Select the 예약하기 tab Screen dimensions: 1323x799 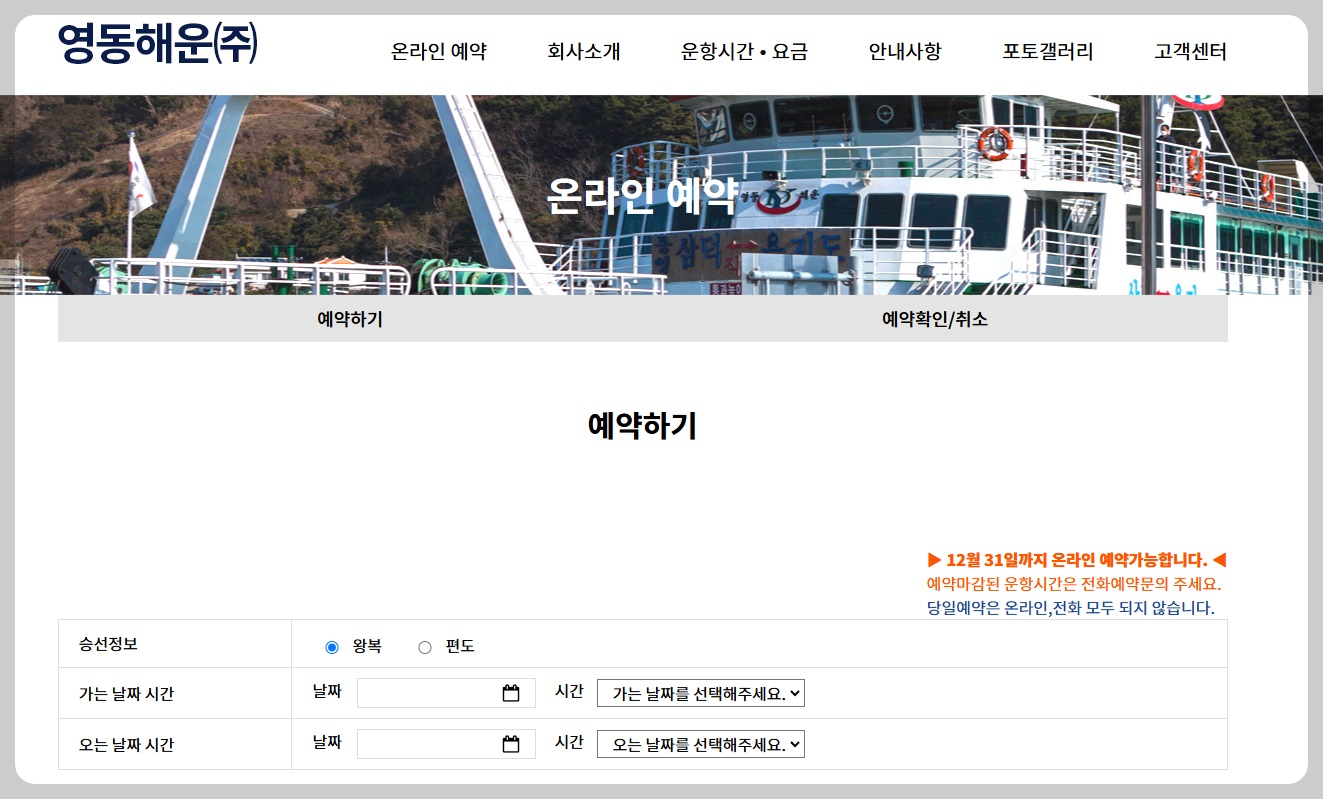tap(348, 318)
